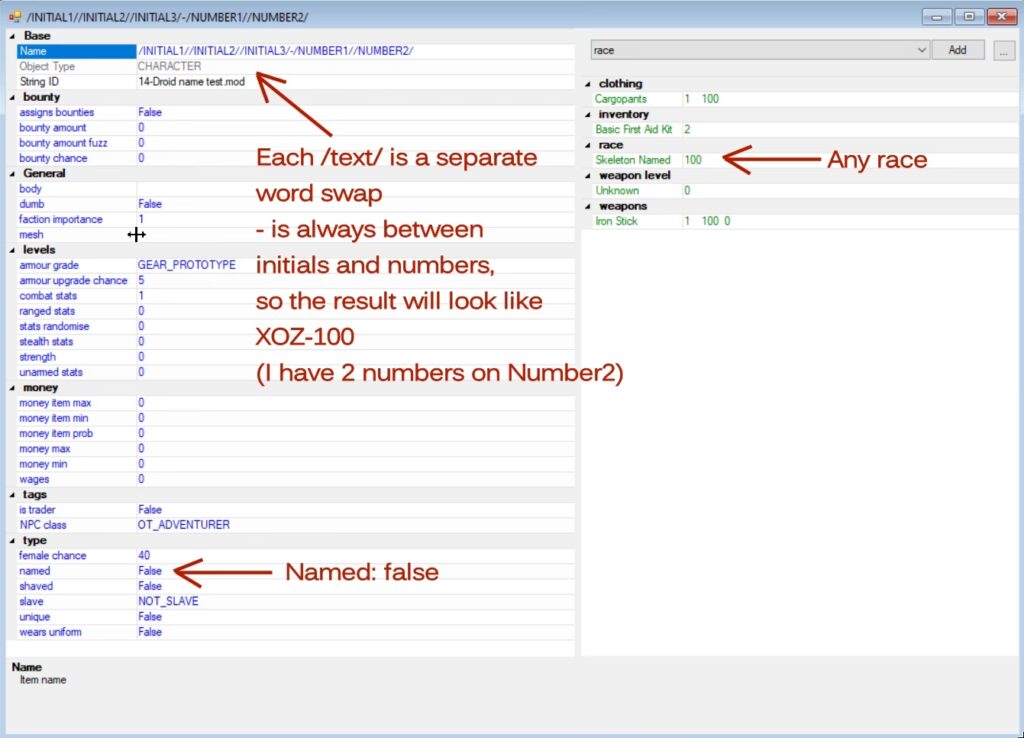Select the Basic First Aid Kit entry
1024x738 pixels.
pyautogui.click(x=633, y=129)
